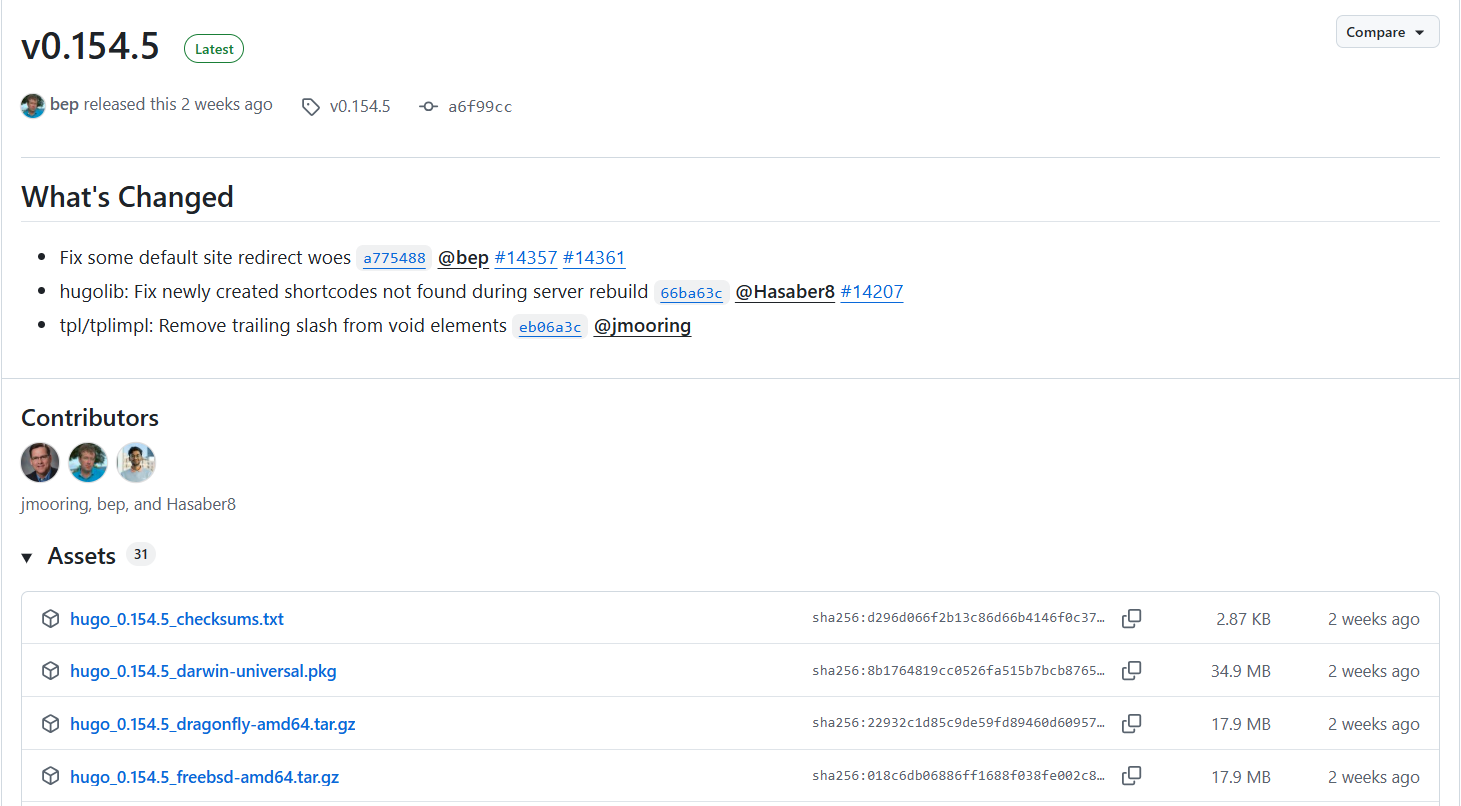
Task: Download hugo_0.154.5_freebsd-amd64.tar.gz
Action: click(204, 777)
